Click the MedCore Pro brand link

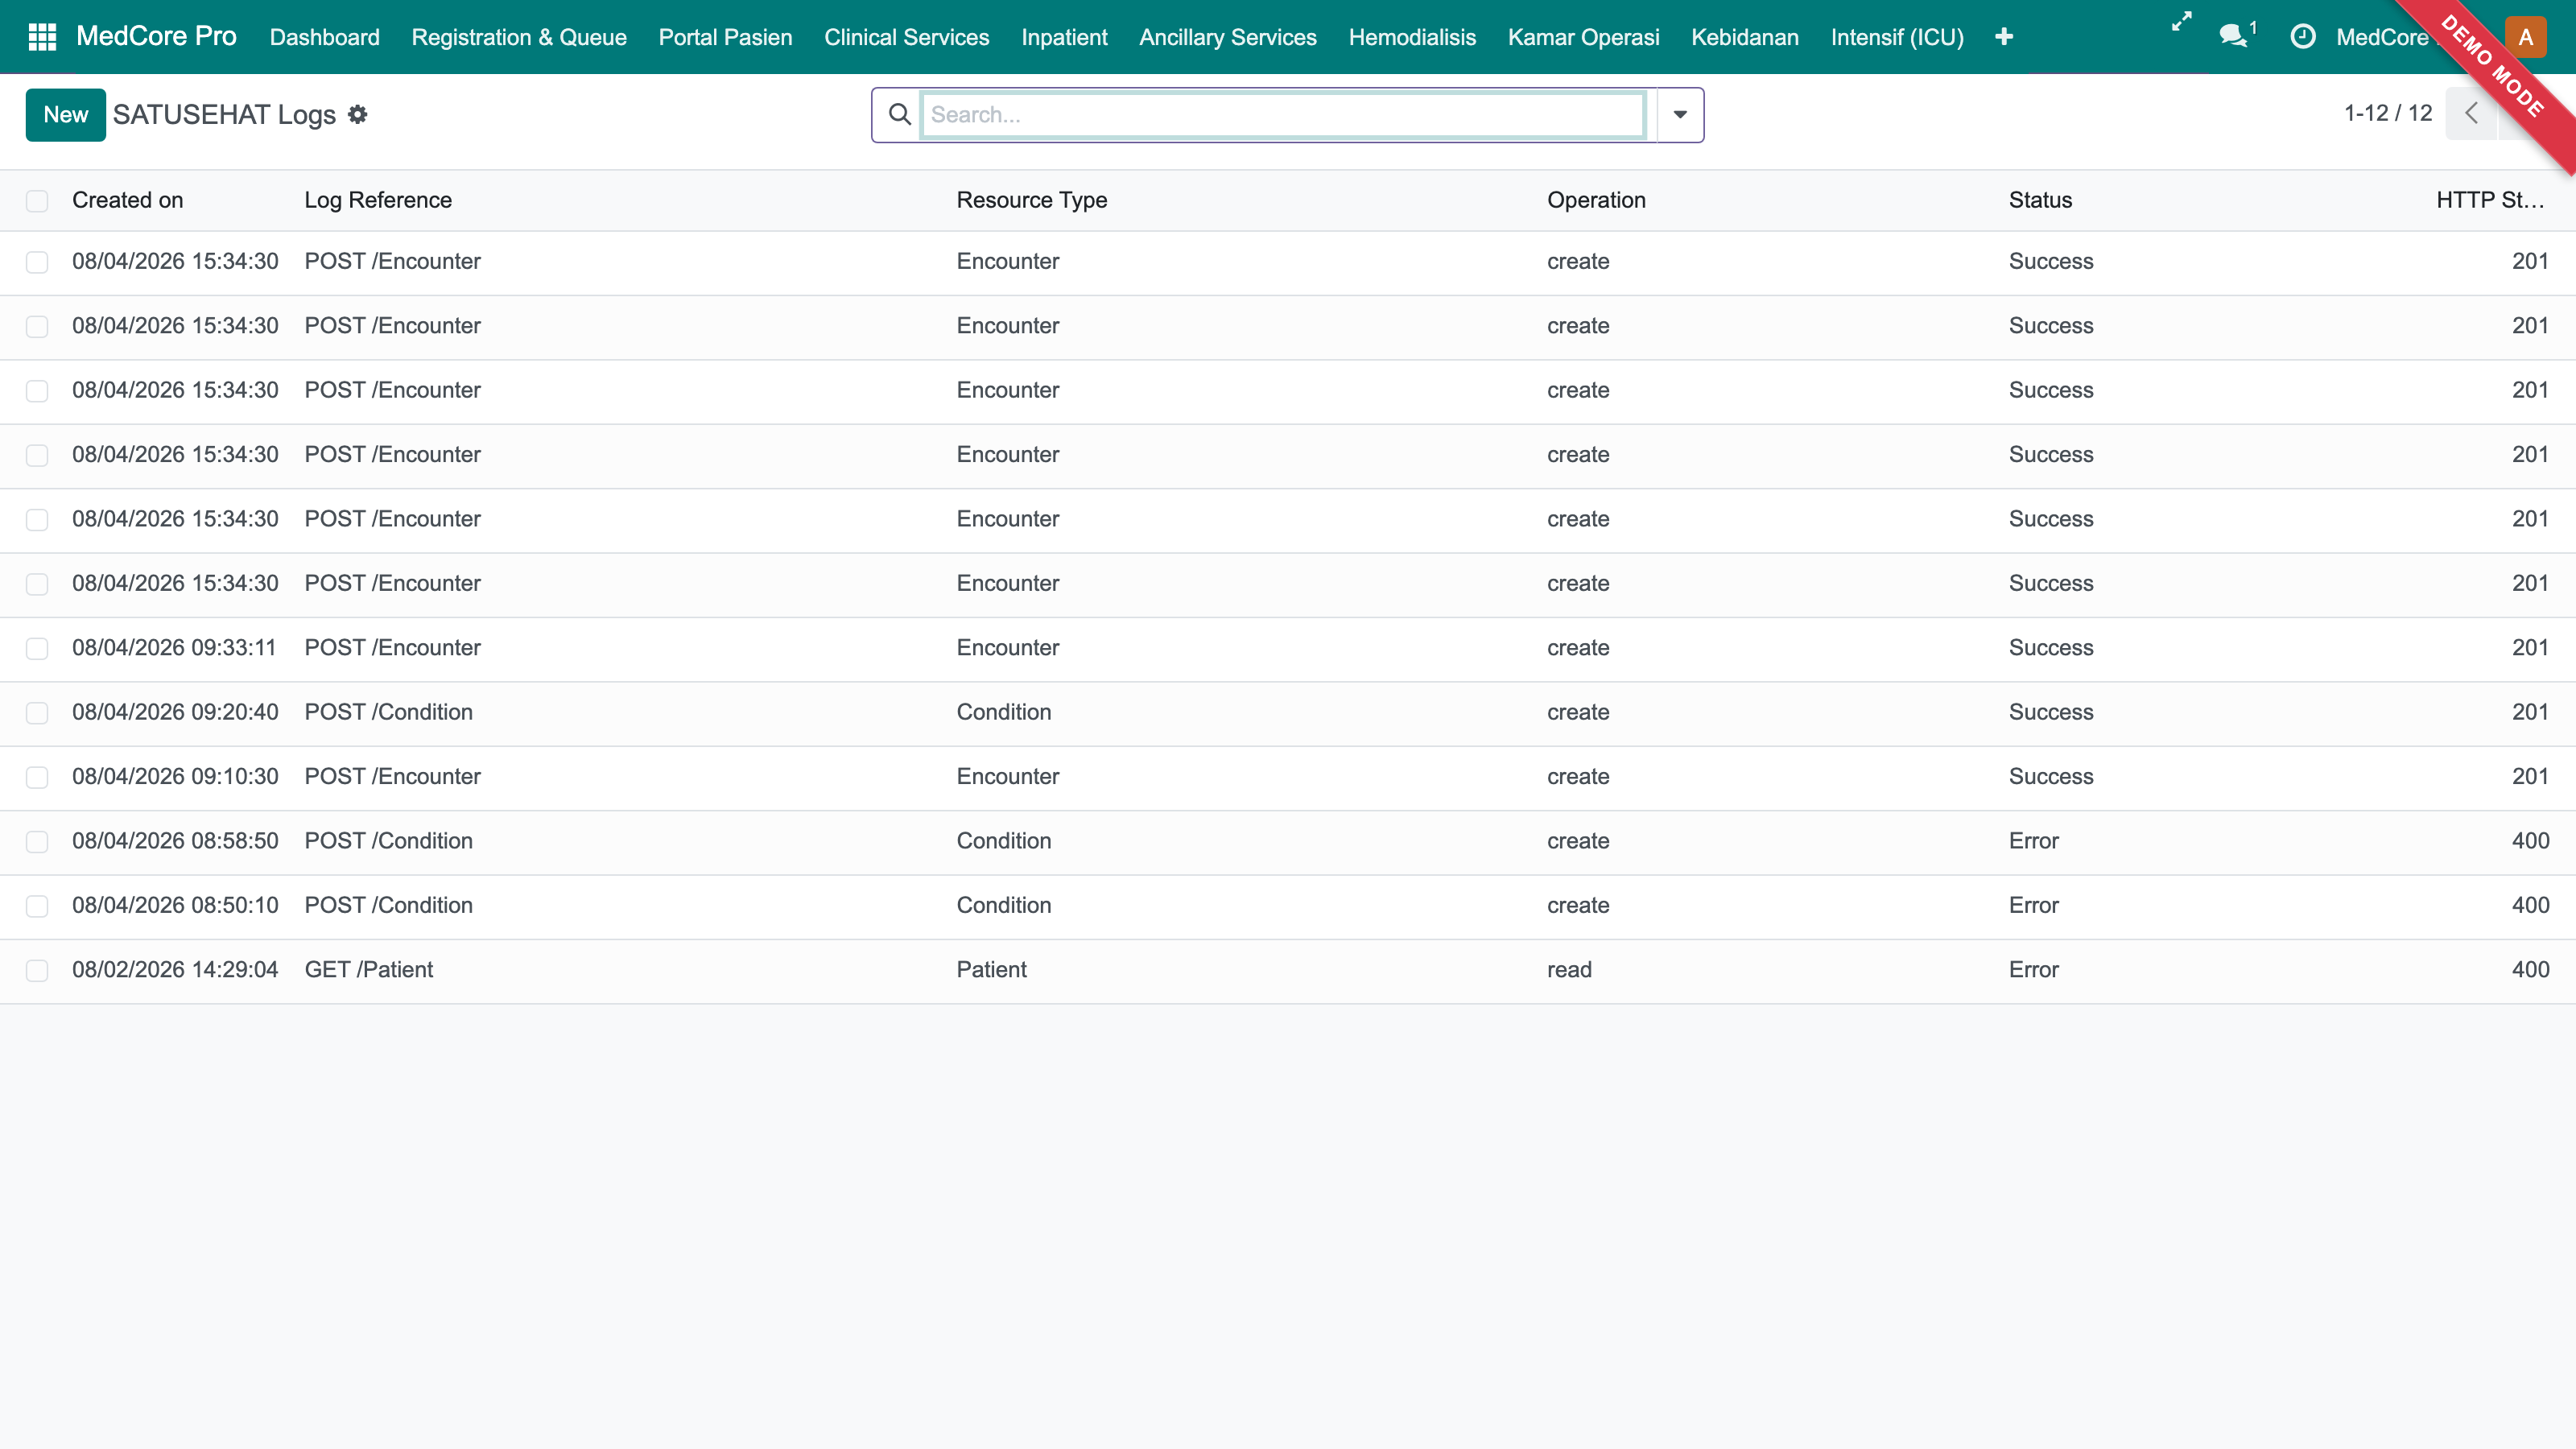pyautogui.click(x=156, y=36)
